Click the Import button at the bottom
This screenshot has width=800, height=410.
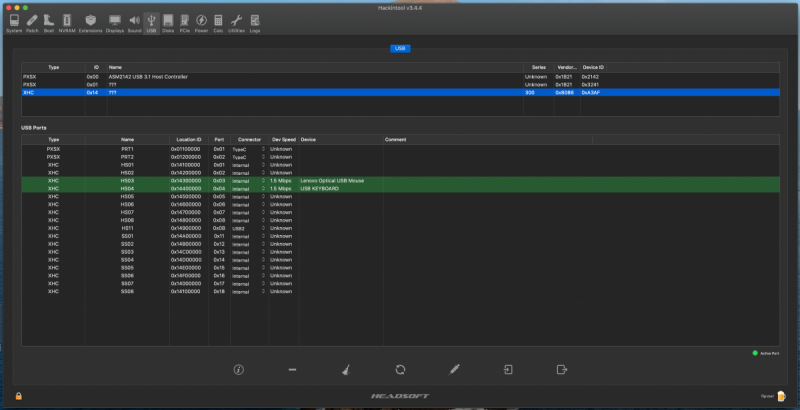(508, 370)
